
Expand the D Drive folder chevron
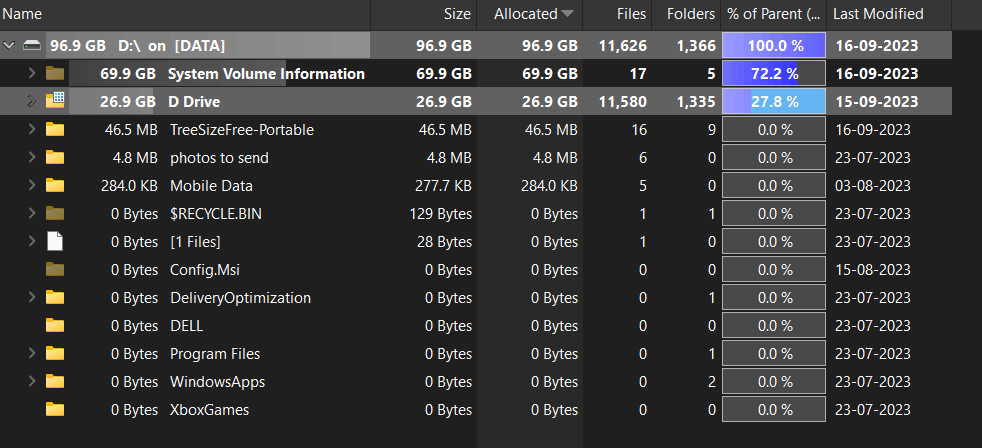click(32, 102)
